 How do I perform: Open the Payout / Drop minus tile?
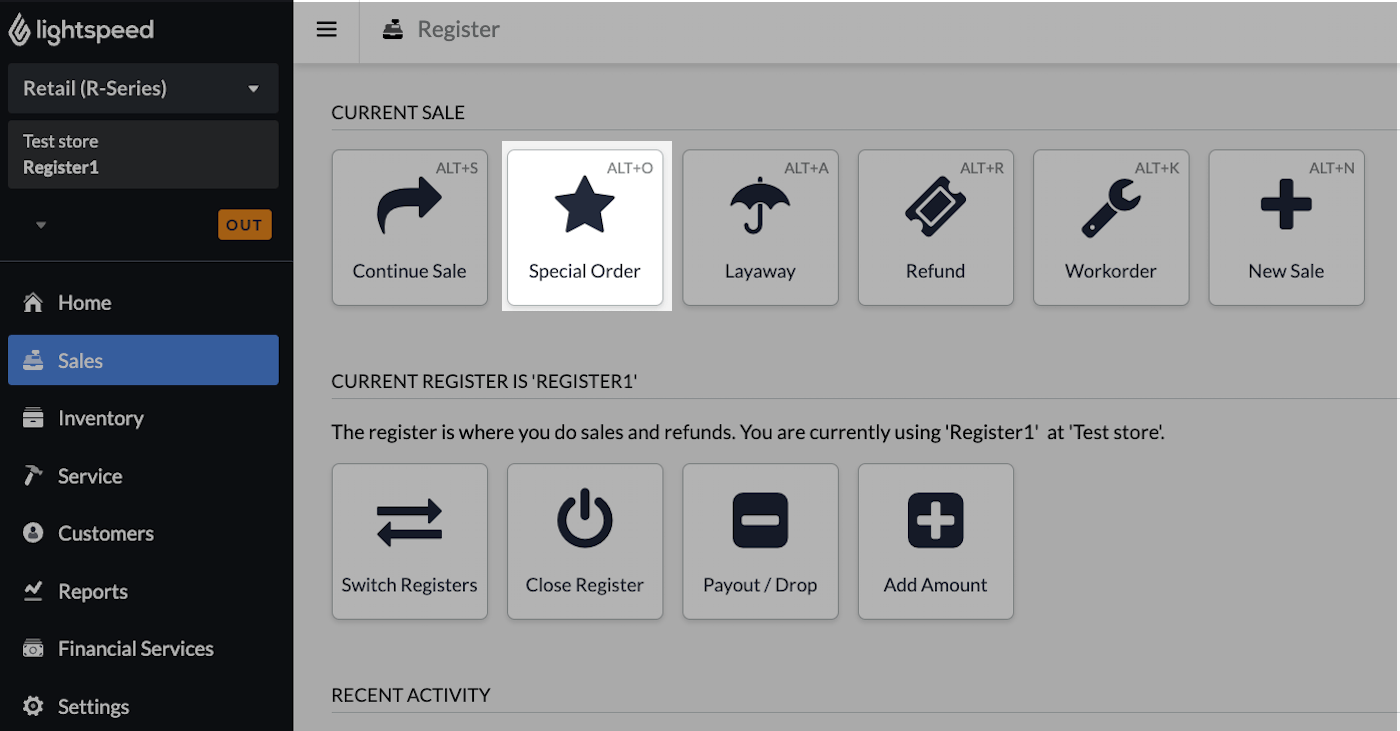tap(760, 541)
